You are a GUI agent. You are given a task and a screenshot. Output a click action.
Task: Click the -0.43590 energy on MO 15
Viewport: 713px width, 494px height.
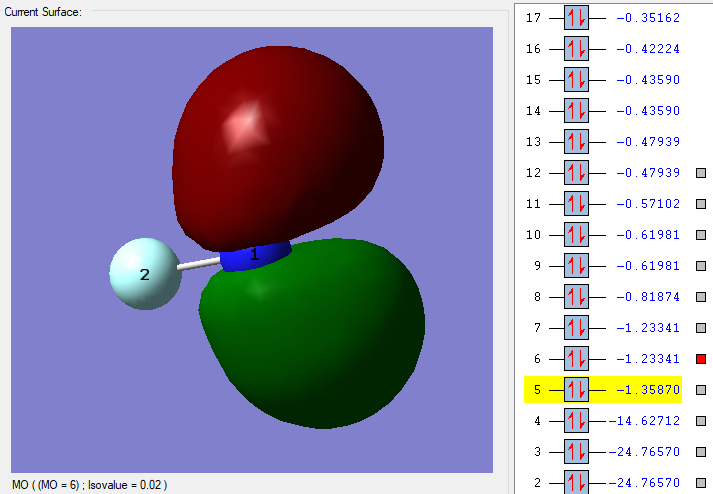[x=648, y=80]
